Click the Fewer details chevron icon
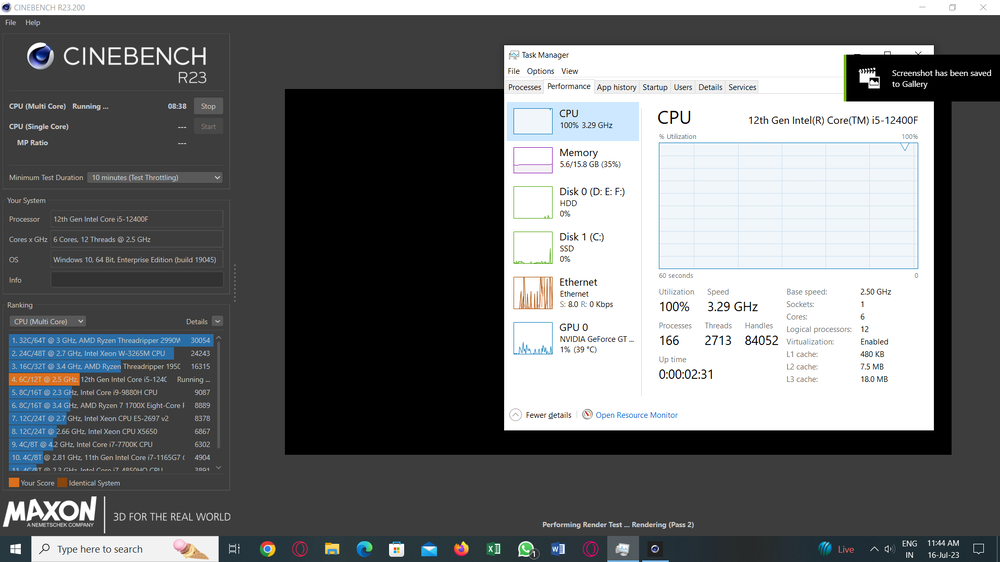This screenshot has height=562, width=1000. 515,415
